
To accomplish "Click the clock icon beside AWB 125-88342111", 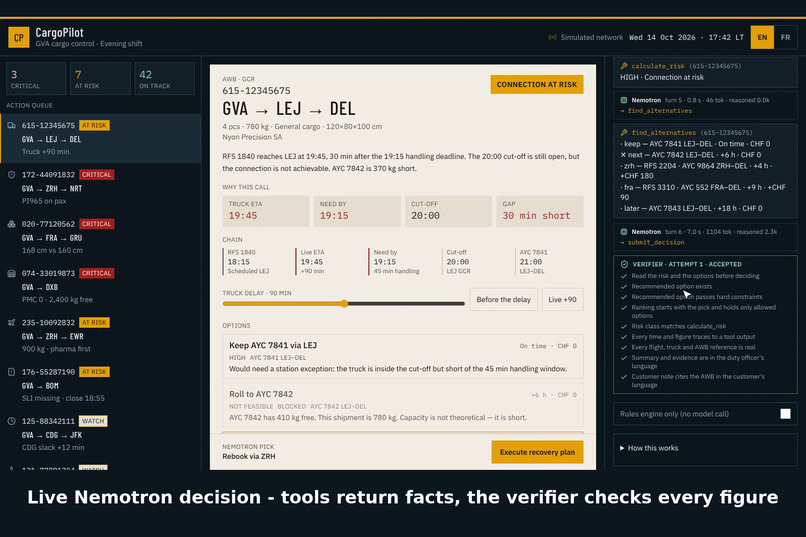I will click(x=11, y=421).
